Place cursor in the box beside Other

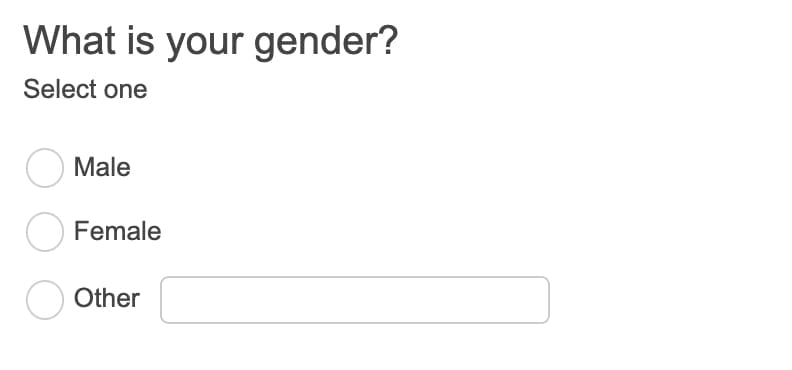point(355,300)
